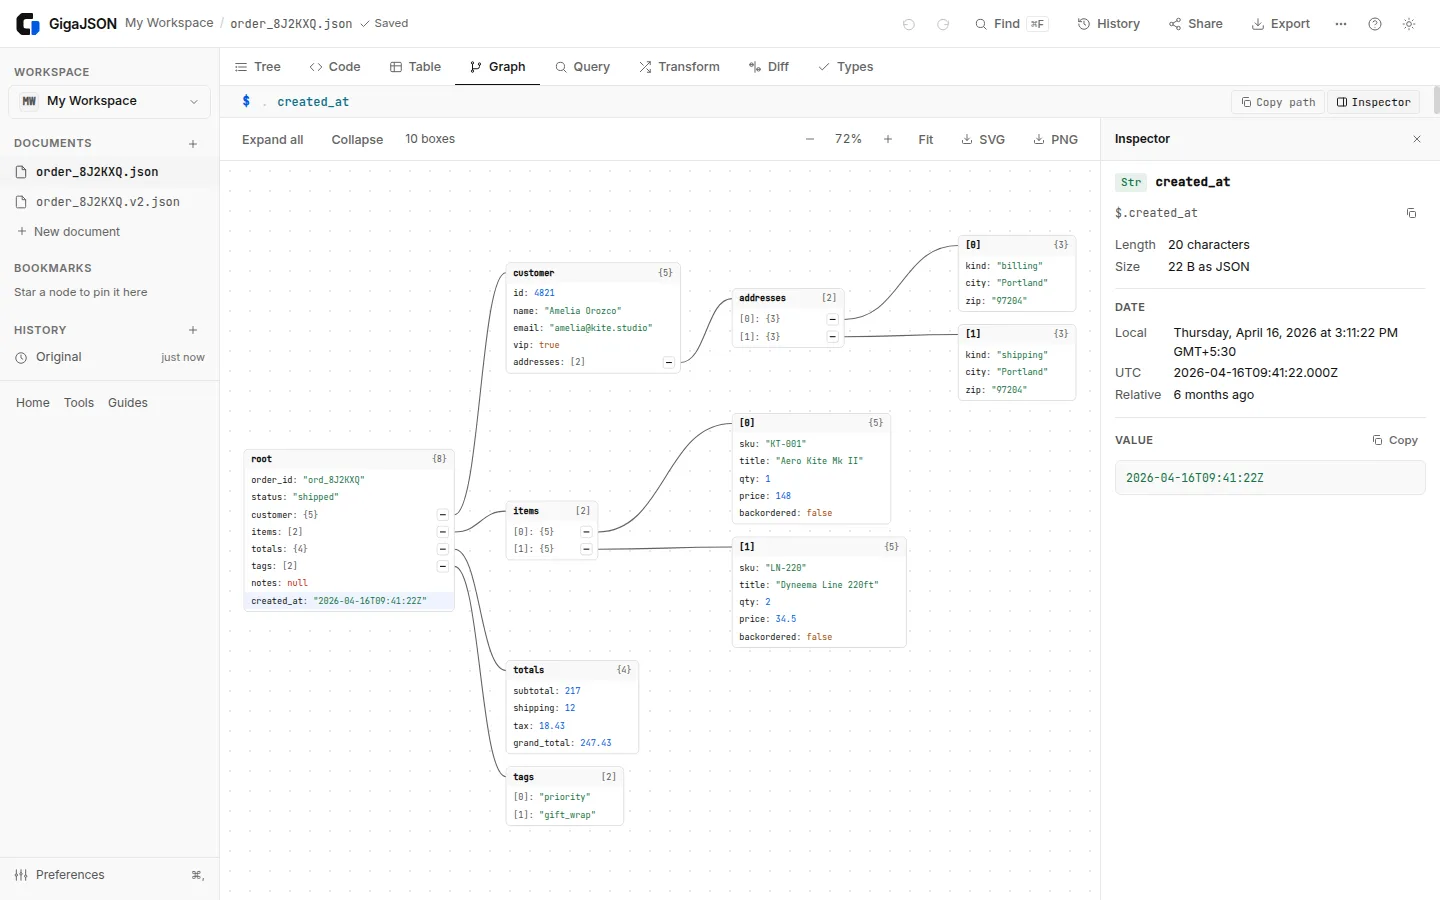Select the notes: null row
The image size is (1440, 900).
[349, 583]
